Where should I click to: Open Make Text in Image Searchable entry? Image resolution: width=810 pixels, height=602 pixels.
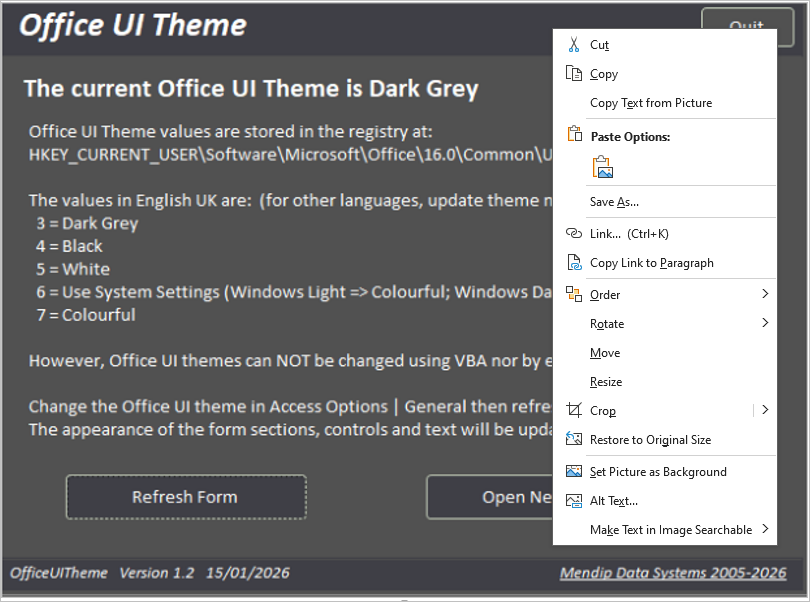point(664,529)
